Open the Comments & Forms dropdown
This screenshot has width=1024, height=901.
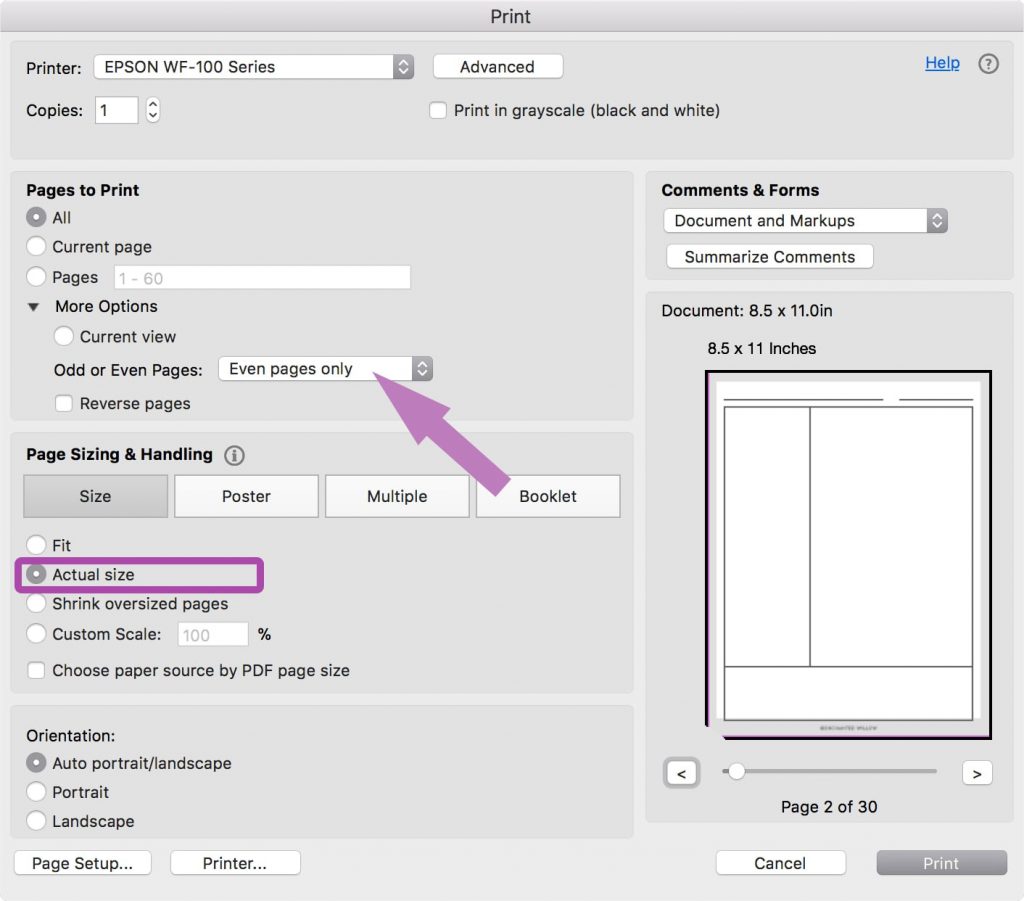[804, 221]
